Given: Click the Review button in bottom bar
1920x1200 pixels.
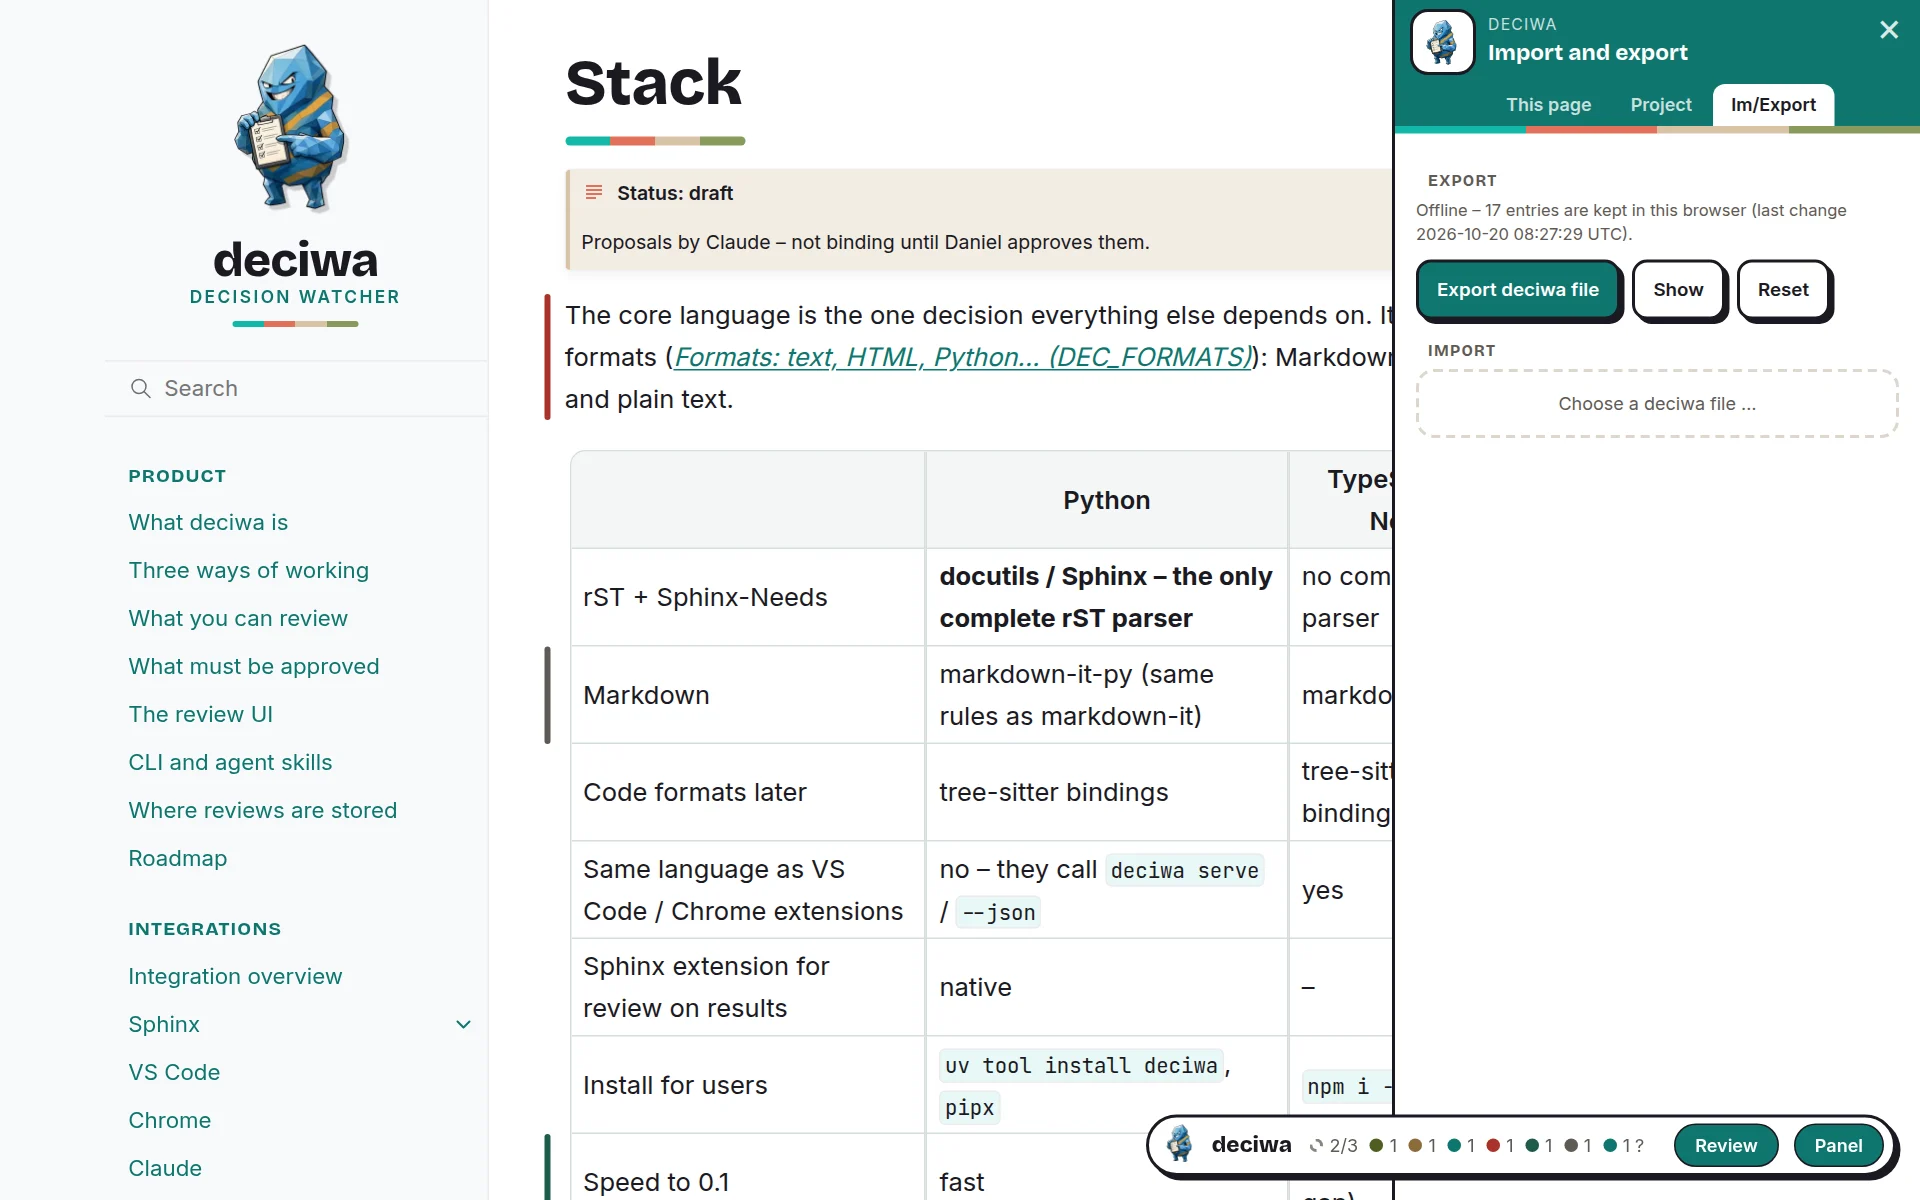Looking at the screenshot, I should 1725,1146.
